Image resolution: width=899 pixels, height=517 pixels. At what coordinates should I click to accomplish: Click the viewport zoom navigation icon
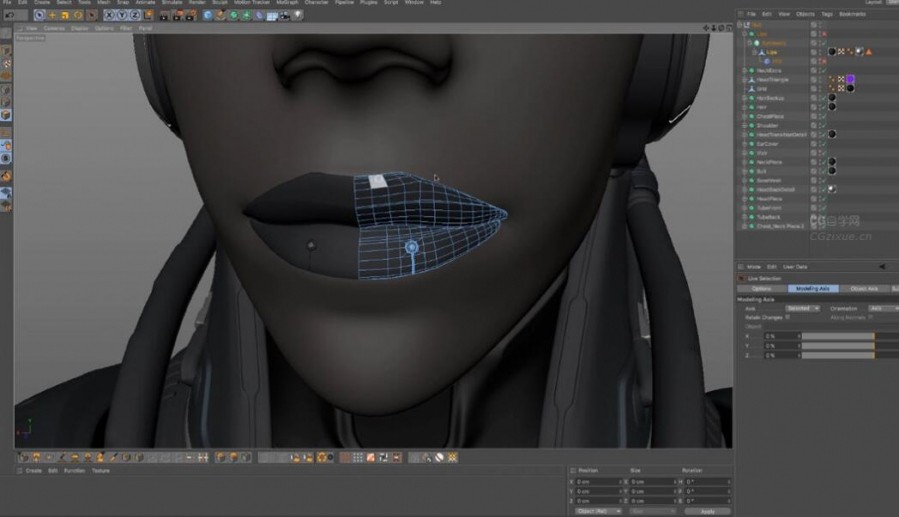pos(714,28)
